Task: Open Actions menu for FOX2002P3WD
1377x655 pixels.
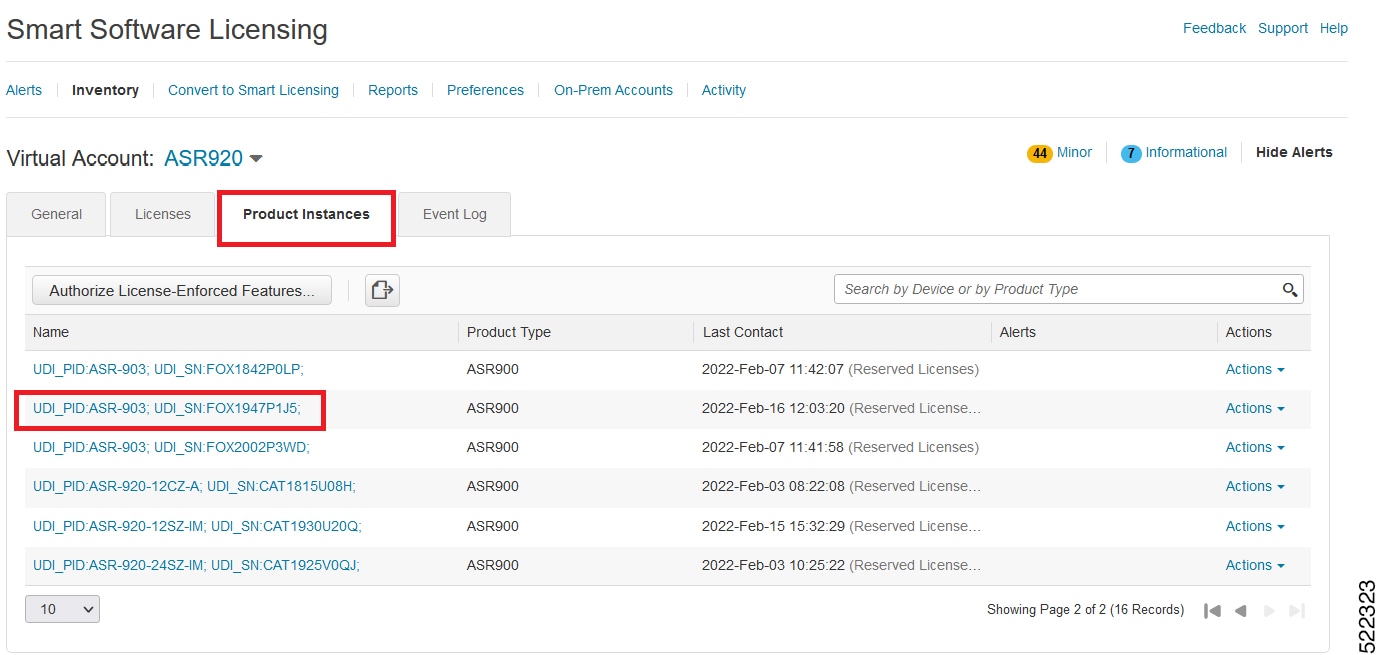Action: pyautogui.click(x=1255, y=447)
